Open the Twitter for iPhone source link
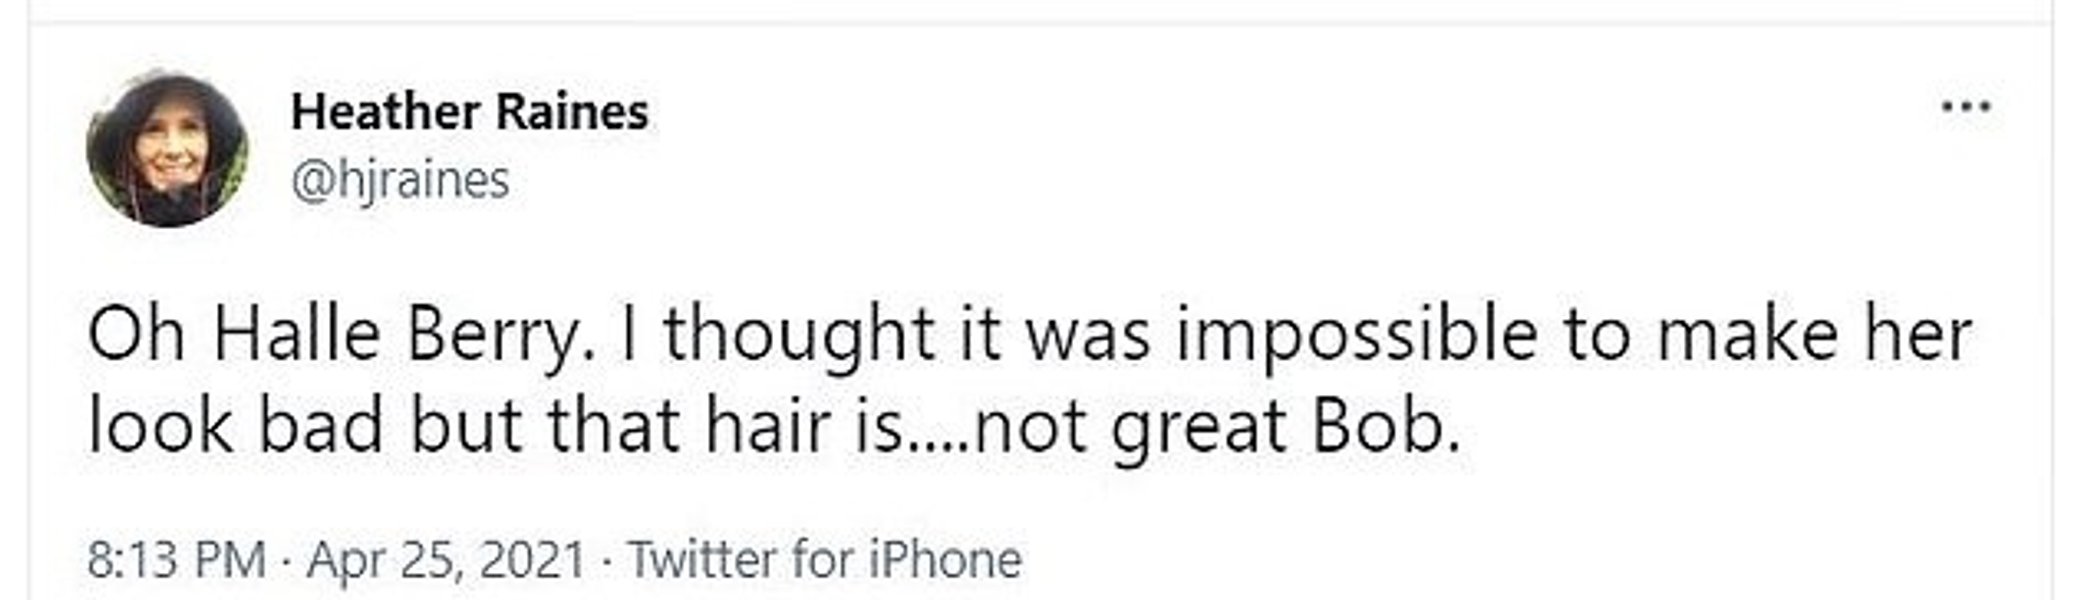2090x600 pixels. click(x=824, y=559)
